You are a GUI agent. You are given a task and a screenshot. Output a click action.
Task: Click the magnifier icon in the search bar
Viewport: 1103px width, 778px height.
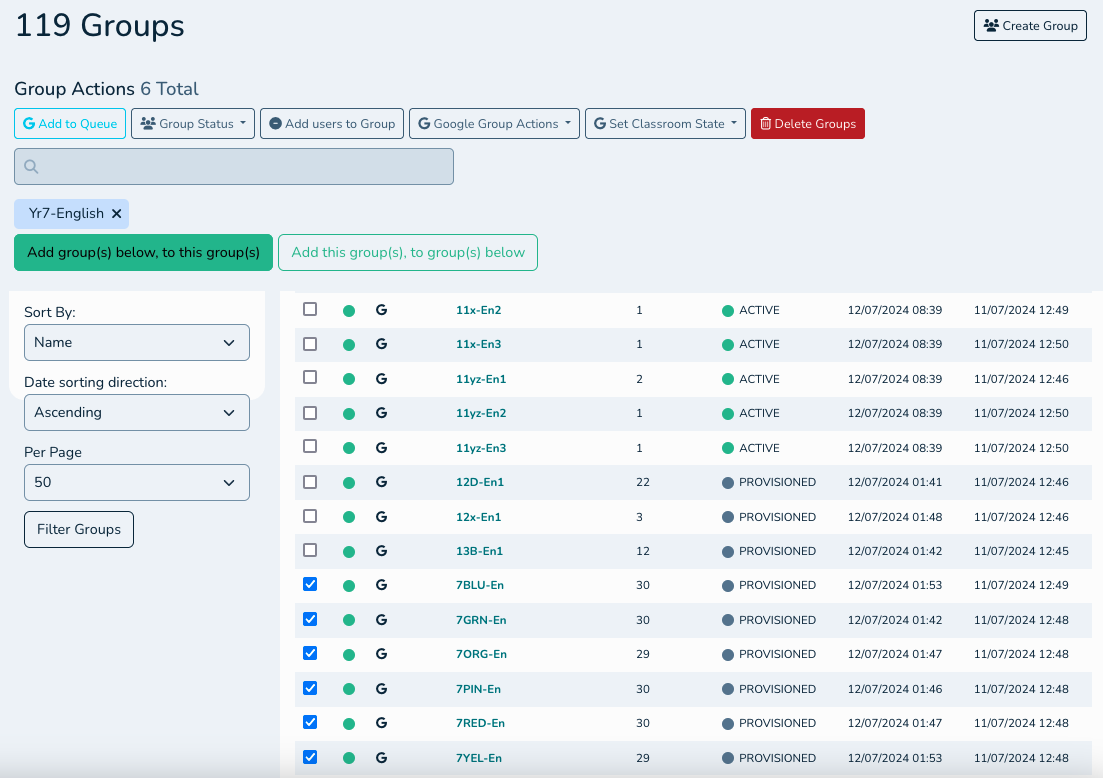pos(31,167)
